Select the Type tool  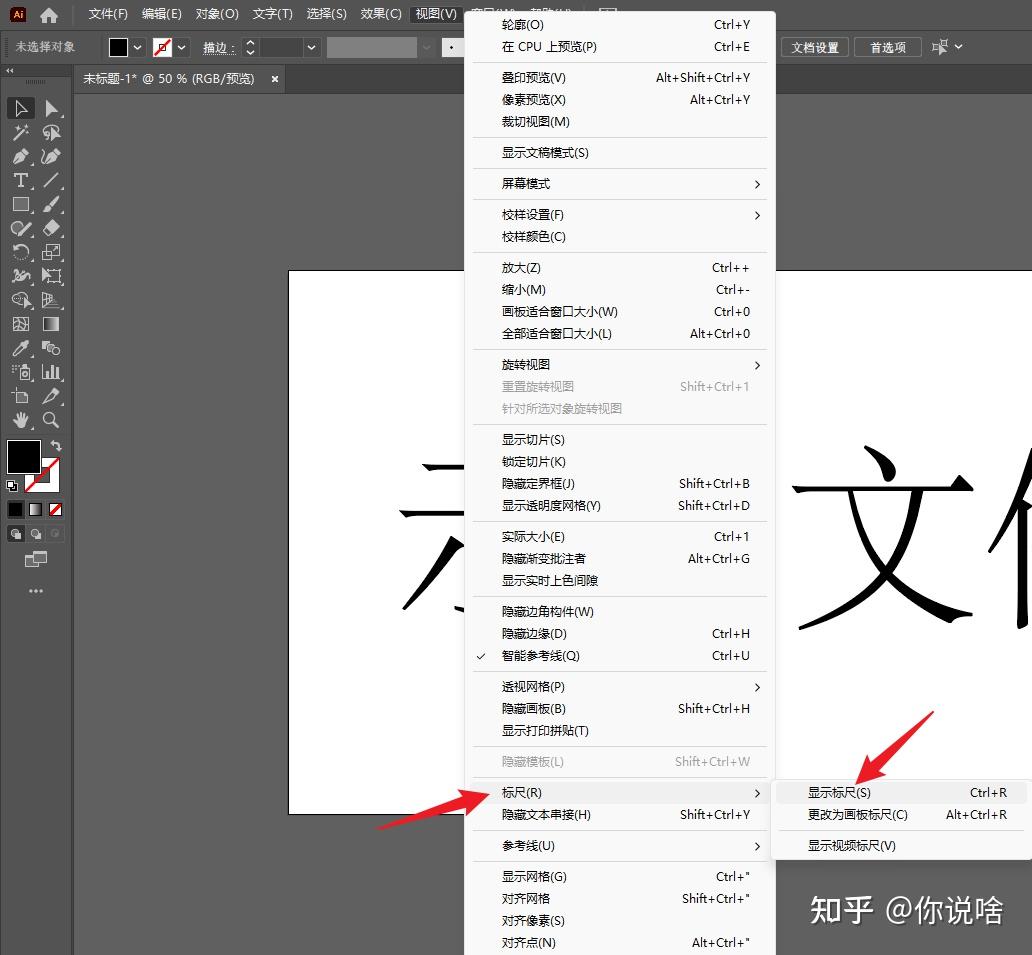pos(20,180)
